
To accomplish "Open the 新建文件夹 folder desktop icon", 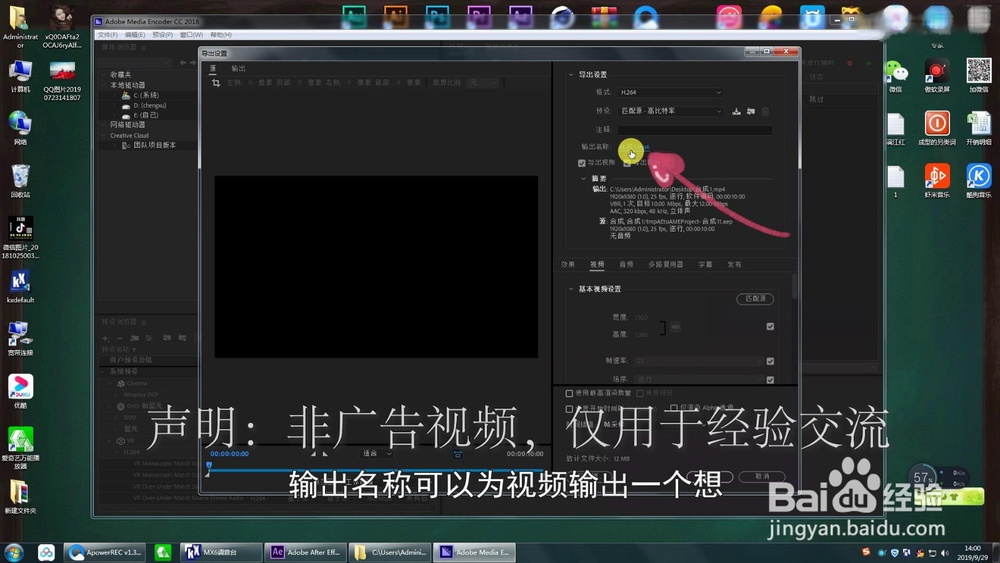I will tap(20, 497).
